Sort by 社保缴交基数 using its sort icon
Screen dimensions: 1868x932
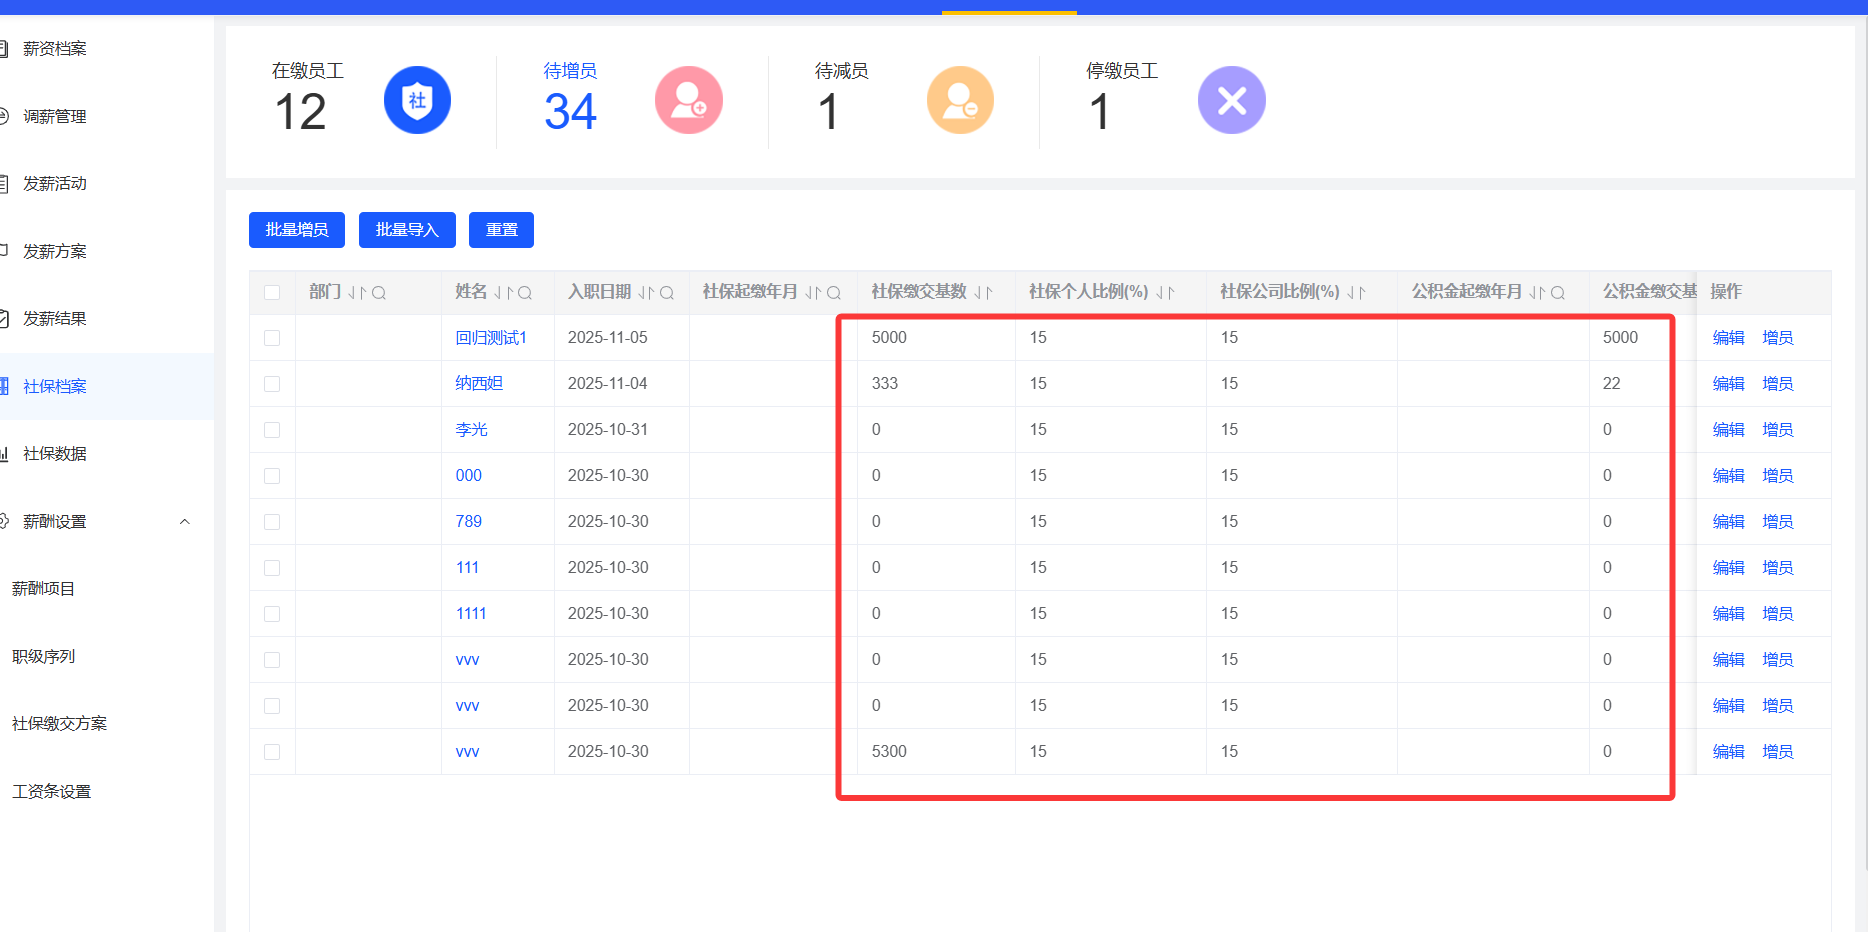point(983,293)
